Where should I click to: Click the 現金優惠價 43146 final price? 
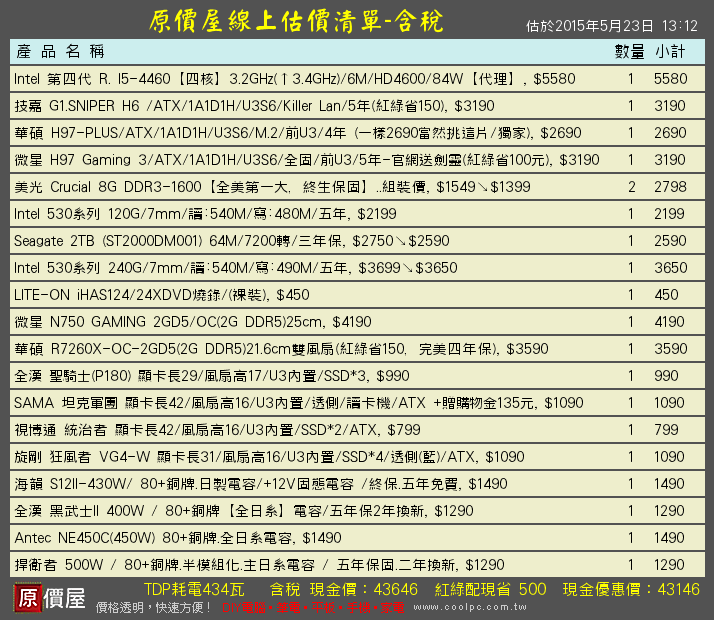click(631, 590)
